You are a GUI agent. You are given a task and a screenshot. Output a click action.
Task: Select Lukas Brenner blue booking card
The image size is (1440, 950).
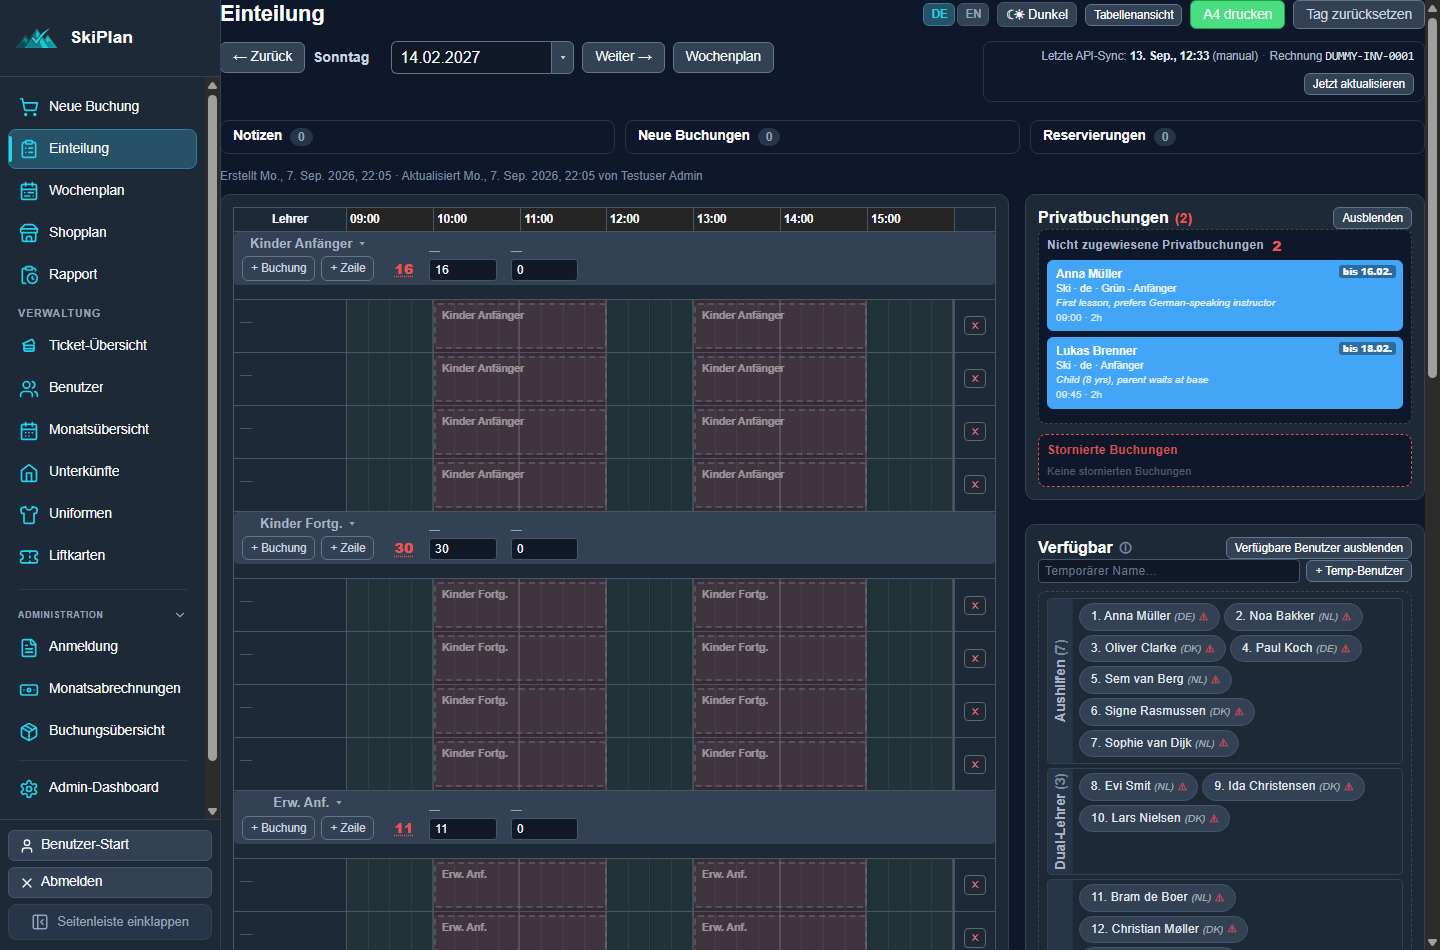pyautogui.click(x=1225, y=373)
